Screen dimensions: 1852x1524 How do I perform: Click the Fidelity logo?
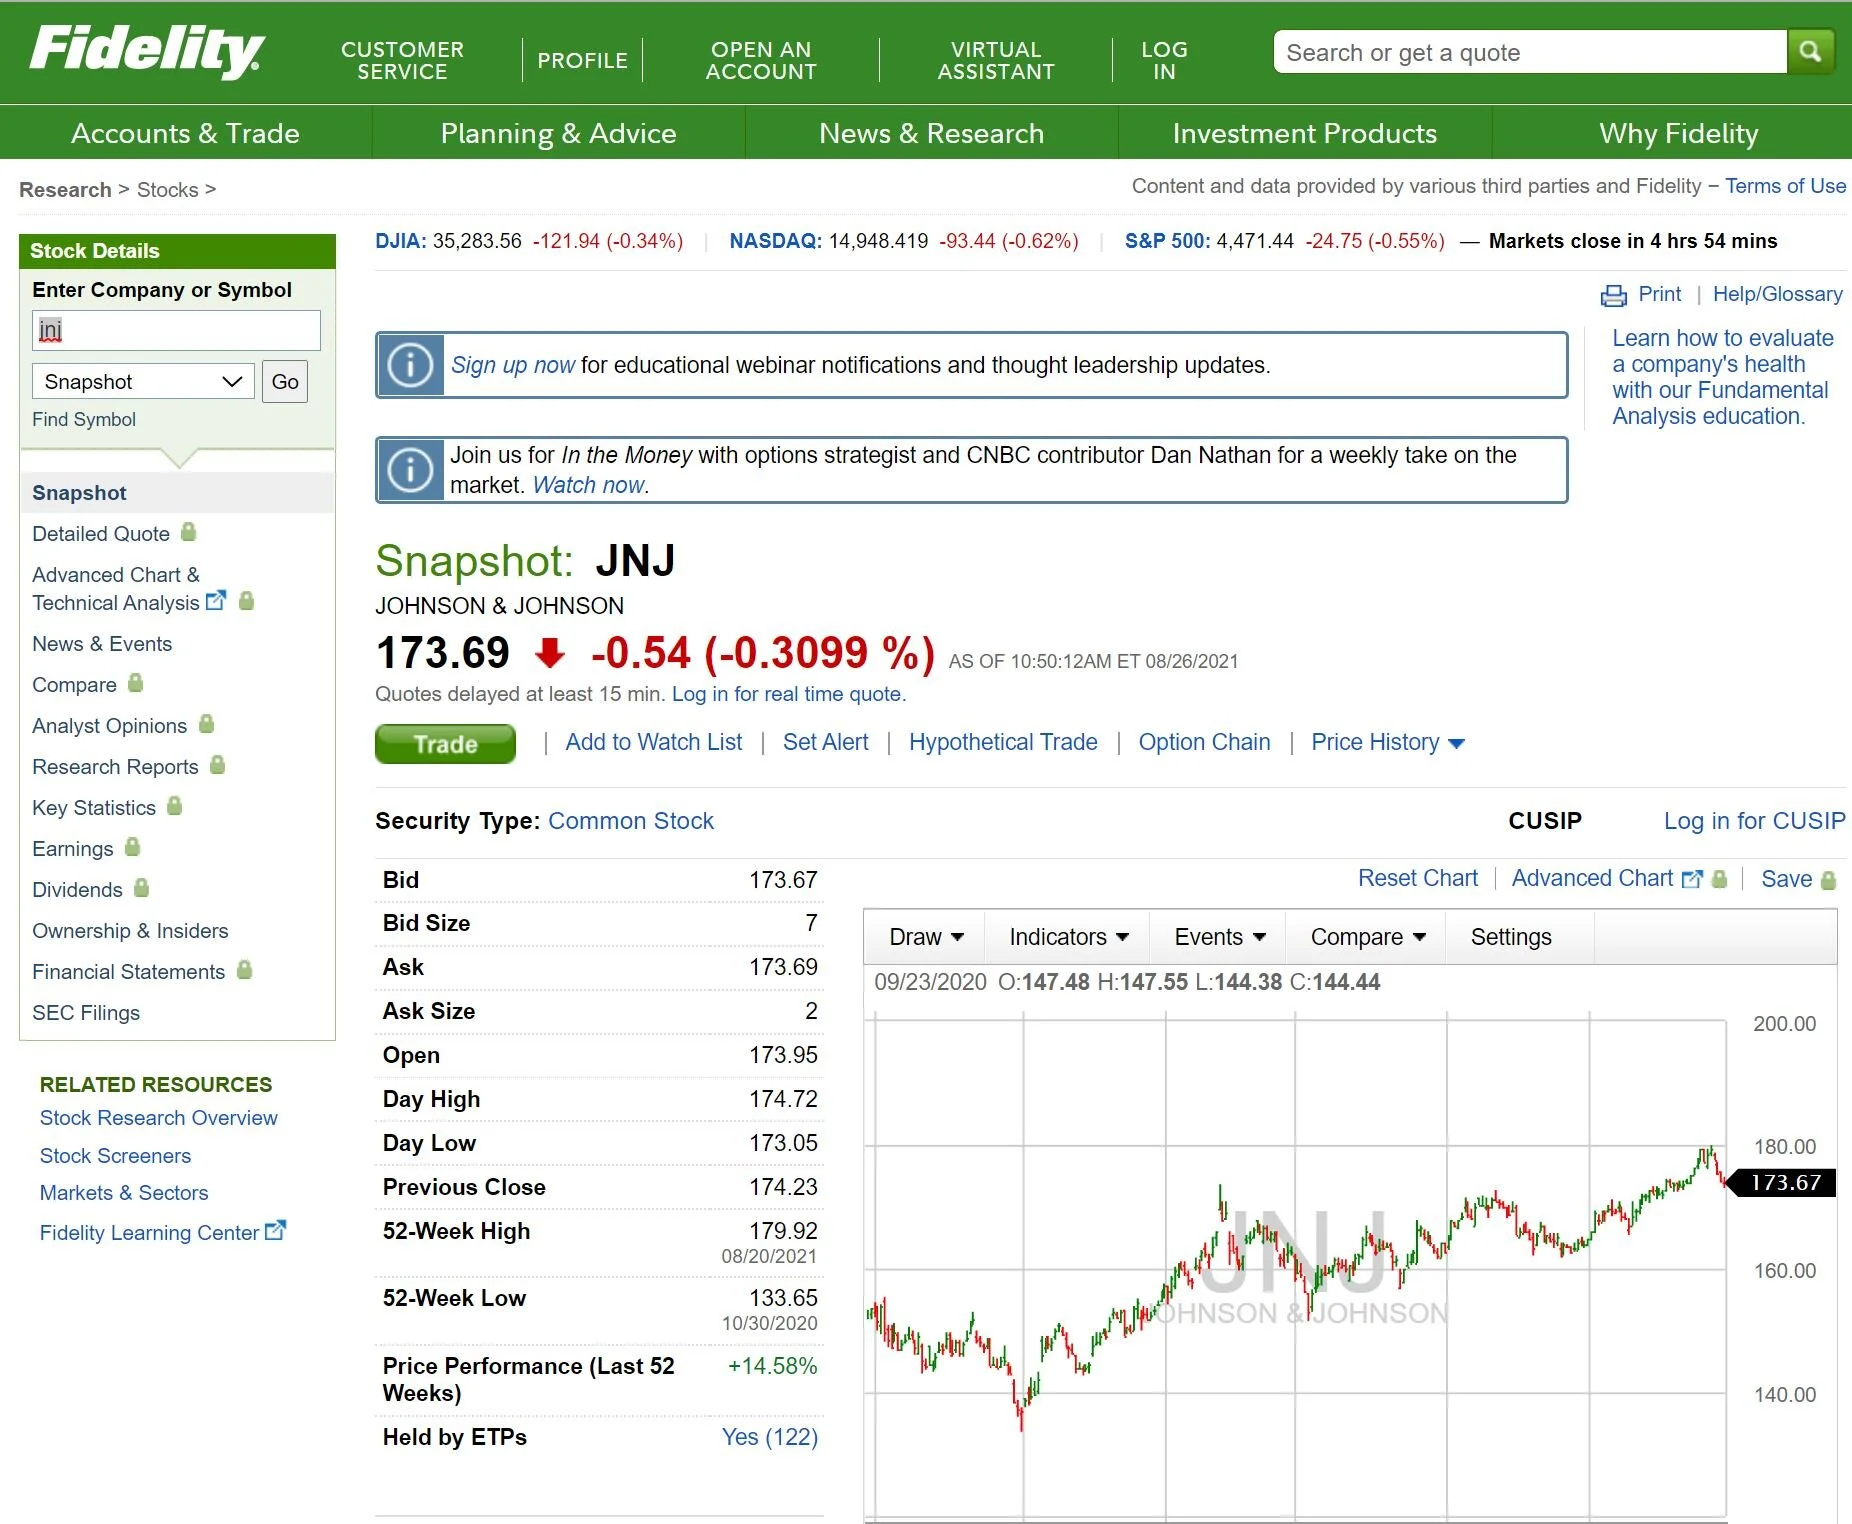tap(147, 51)
